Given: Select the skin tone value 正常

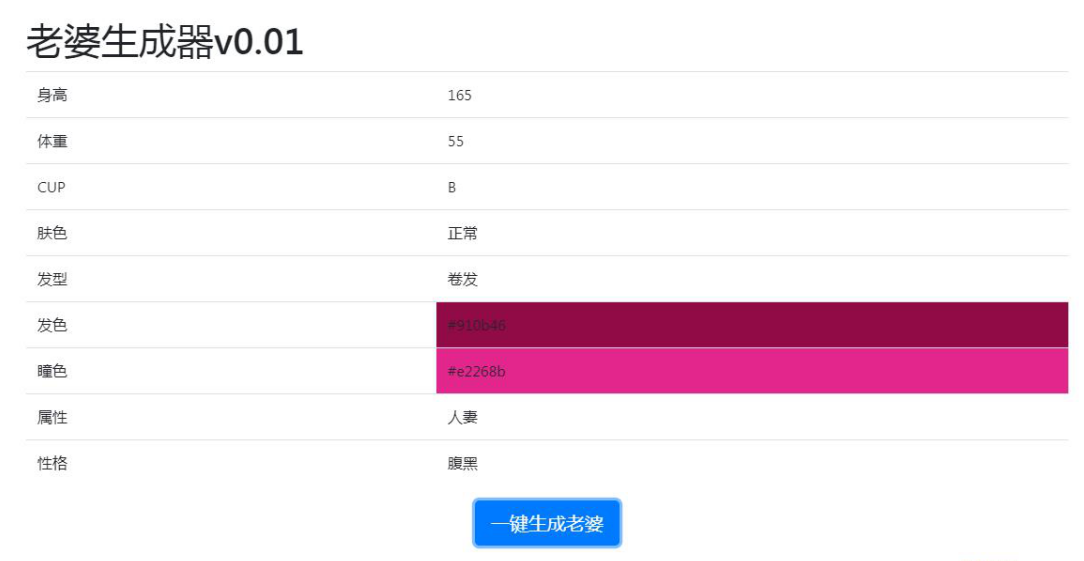Looking at the screenshot, I should [463, 234].
